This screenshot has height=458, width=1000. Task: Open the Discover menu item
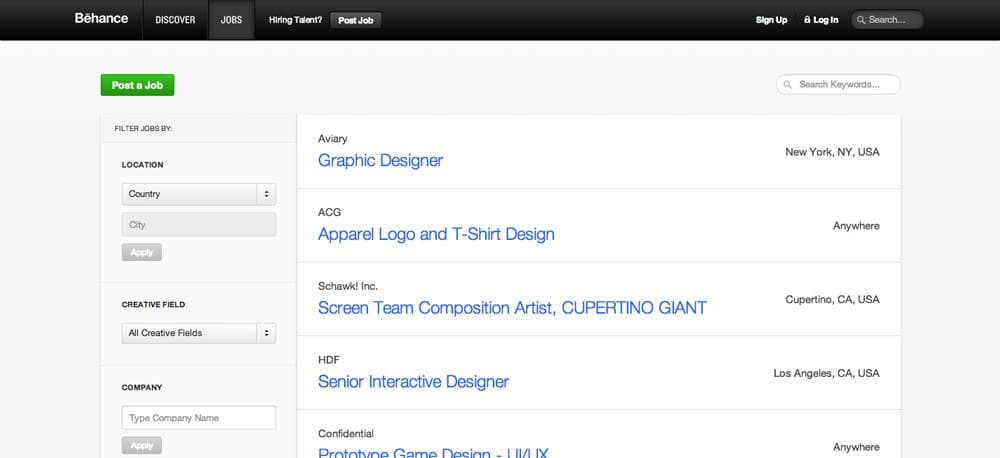click(175, 20)
